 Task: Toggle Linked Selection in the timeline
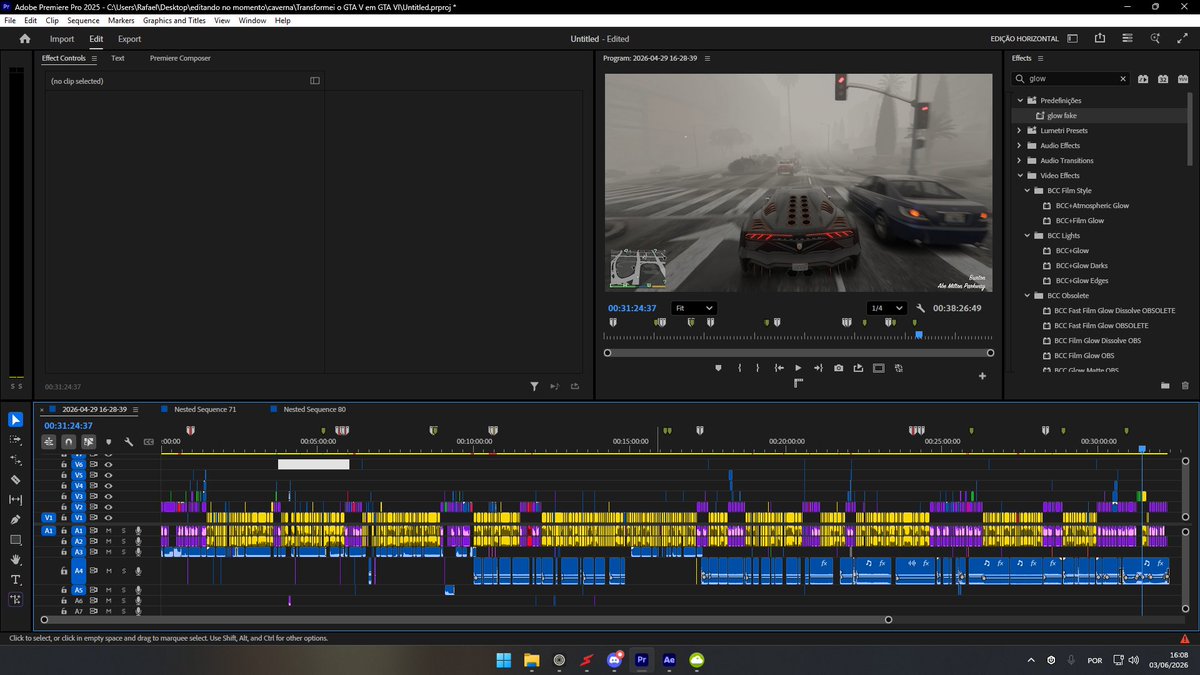(x=88, y=441)
